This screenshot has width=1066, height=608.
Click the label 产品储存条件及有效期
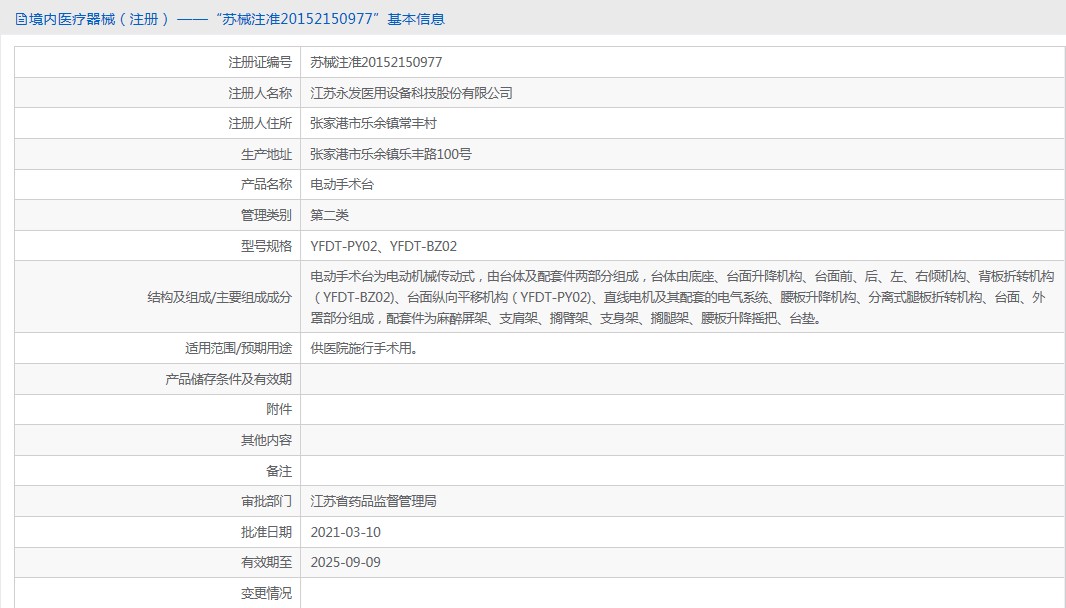coord(228,379)
